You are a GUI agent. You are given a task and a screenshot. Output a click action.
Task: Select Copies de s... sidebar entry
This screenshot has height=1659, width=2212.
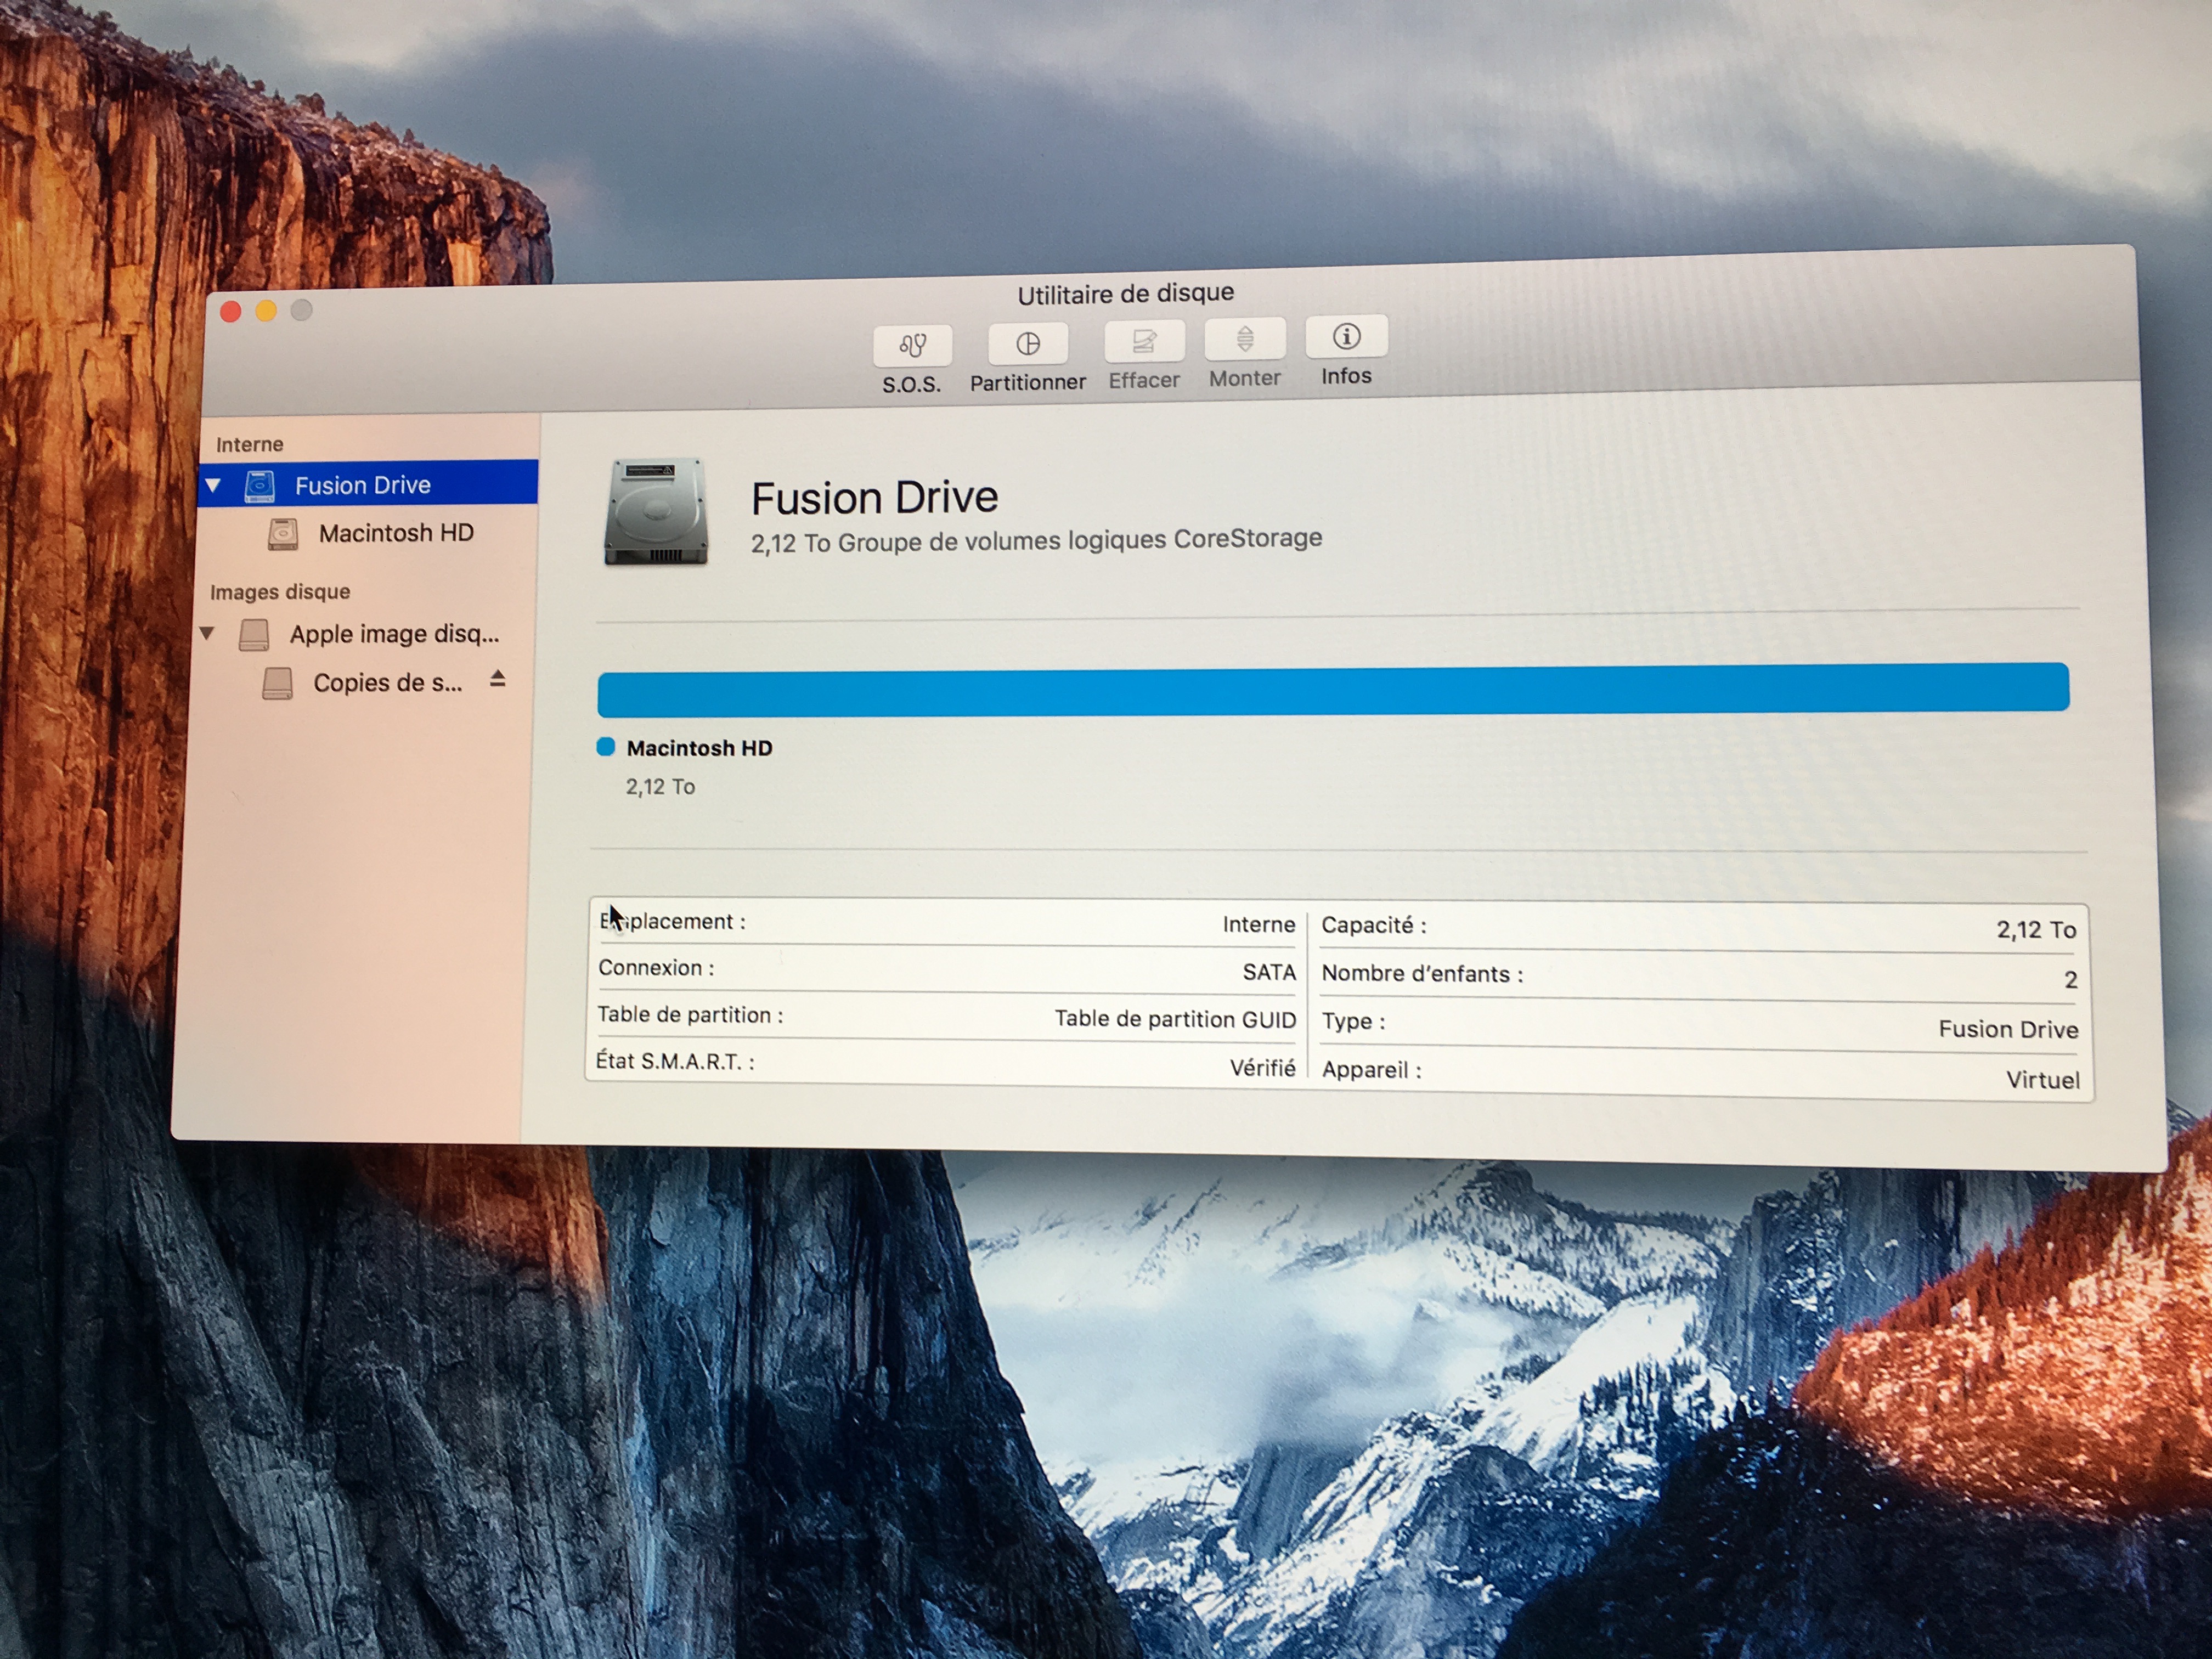pyautogui.click(x=387, y=683)
